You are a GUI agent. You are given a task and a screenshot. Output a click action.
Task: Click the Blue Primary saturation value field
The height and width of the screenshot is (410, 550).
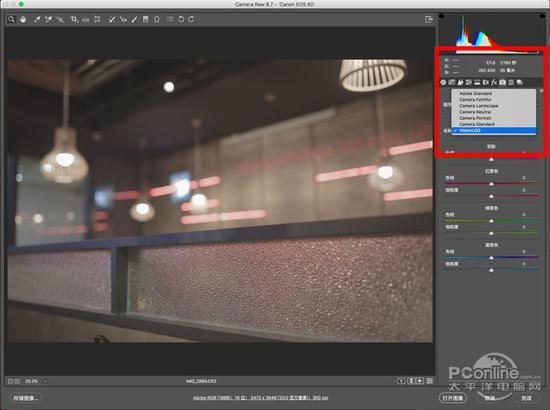pyautogui.click(x=524, y=263)
